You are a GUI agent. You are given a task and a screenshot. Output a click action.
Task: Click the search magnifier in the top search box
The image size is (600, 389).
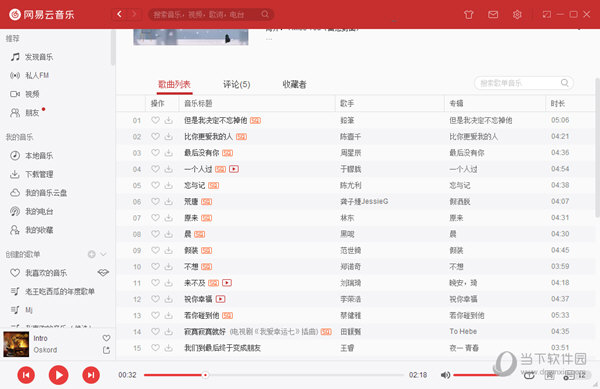click(265, 15)
